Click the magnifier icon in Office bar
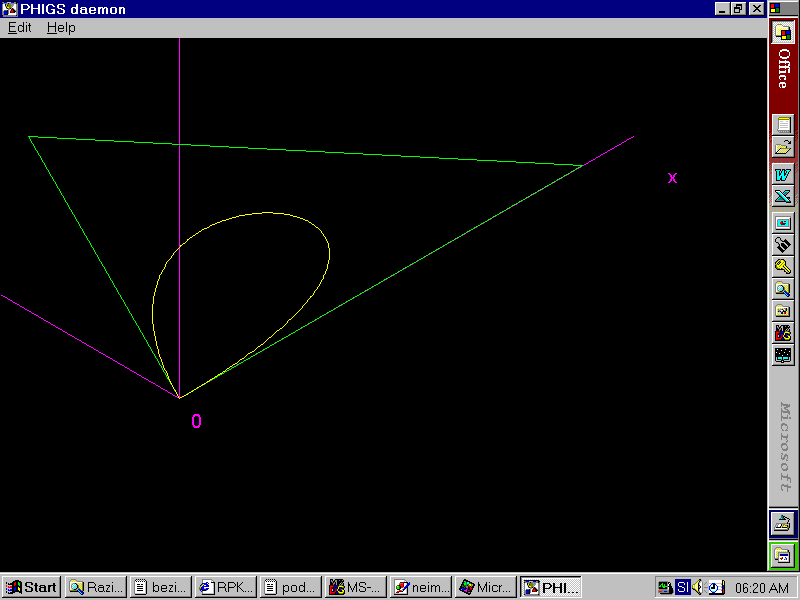This screenshot has height=600, width=800. tap(783, 289)
